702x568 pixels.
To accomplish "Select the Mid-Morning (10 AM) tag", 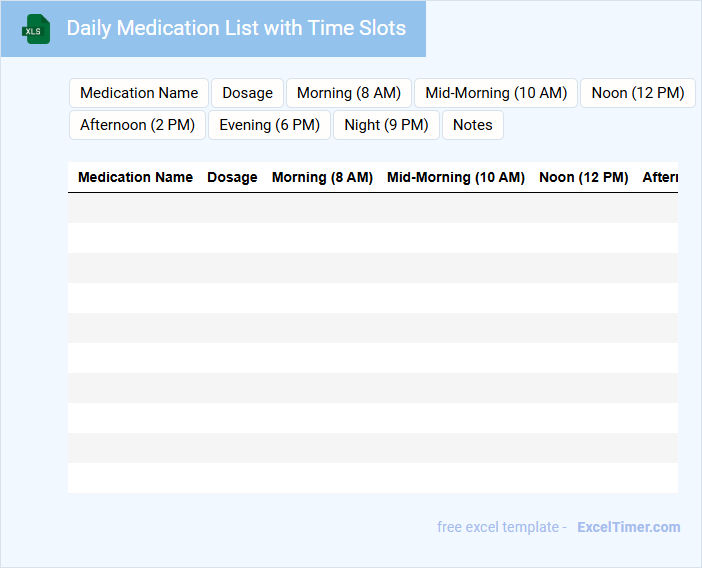I will tap(496, 93).
